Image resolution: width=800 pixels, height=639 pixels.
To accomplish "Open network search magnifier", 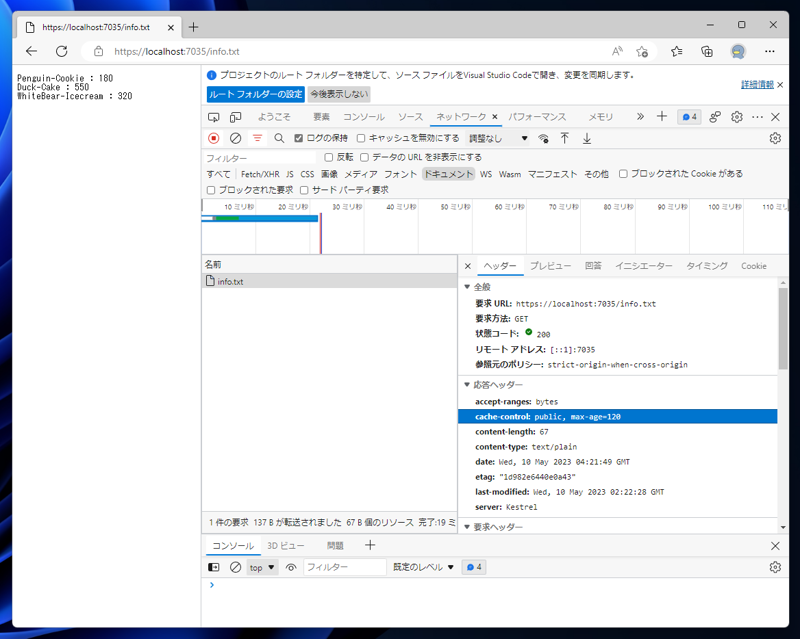I will pos(279,138).
